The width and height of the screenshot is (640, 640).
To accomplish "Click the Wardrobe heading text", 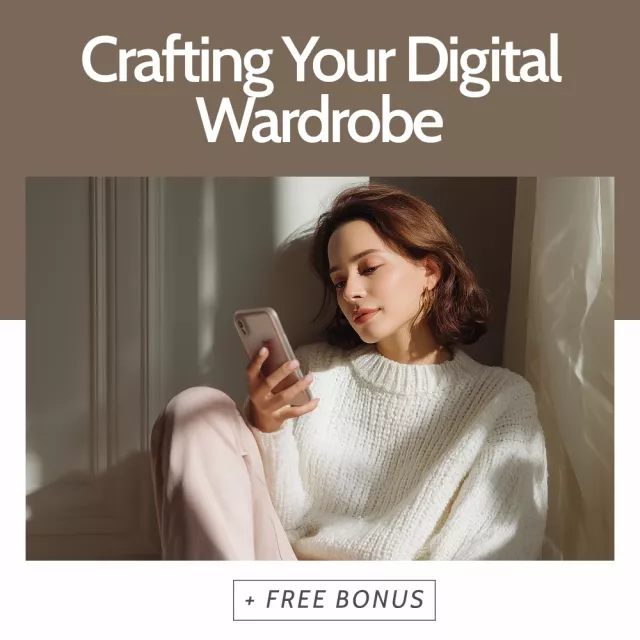I will coord(320,120).
